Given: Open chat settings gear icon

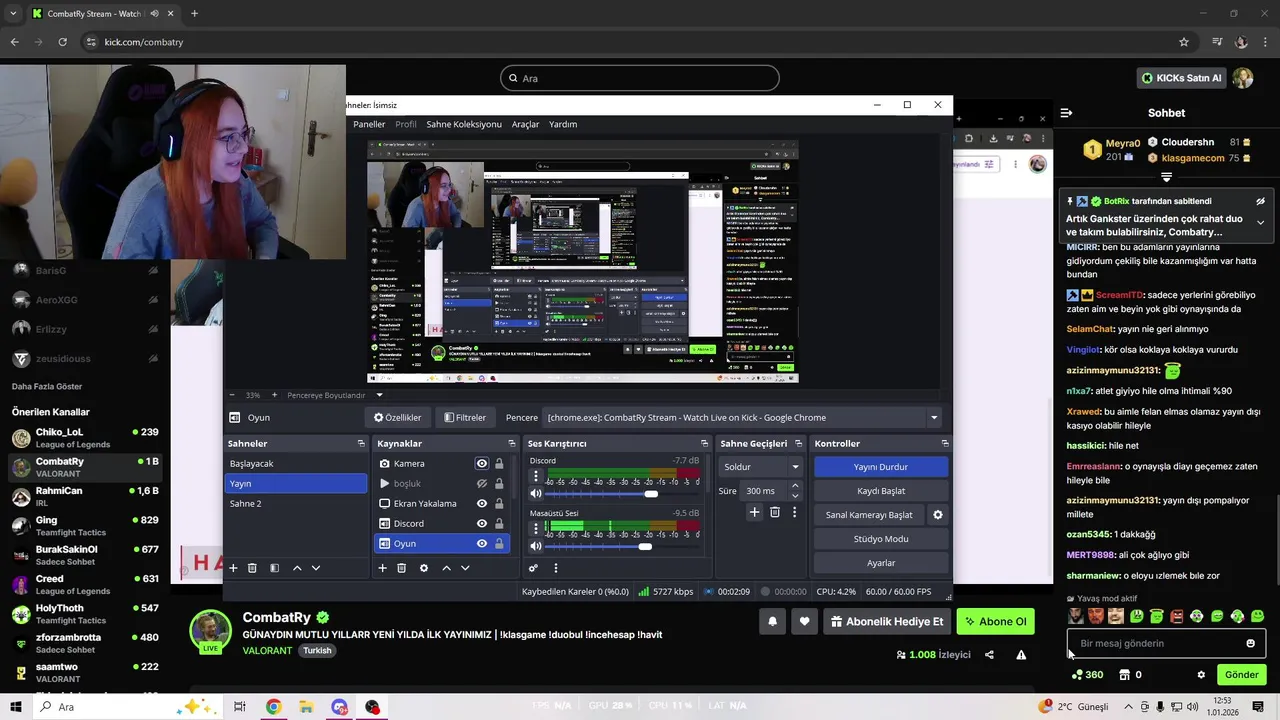Looking at the screenshot, I should [x=1201, y=675].
